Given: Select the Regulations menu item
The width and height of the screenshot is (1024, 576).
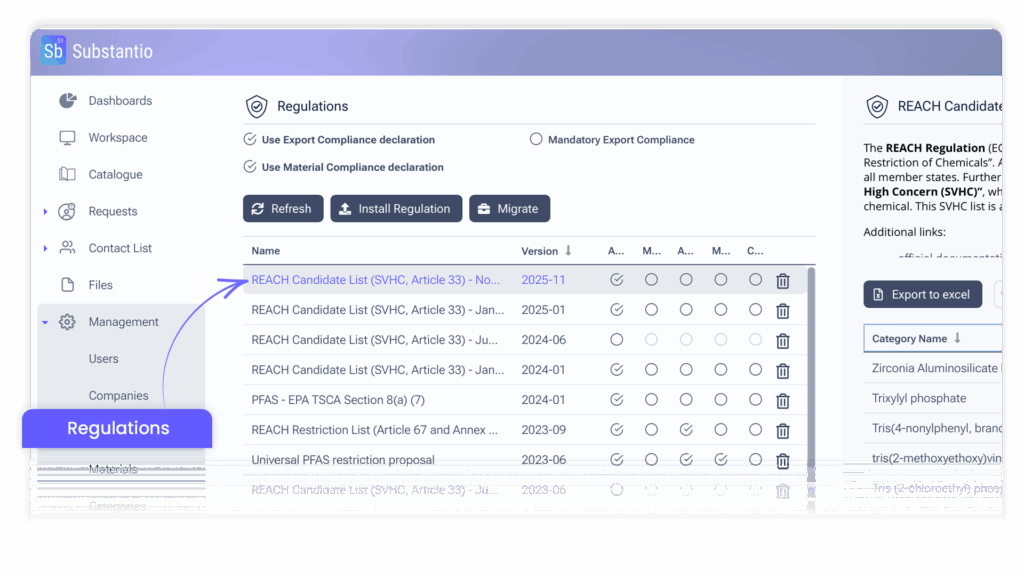Looking at the screenshot, I should [118, 428].
